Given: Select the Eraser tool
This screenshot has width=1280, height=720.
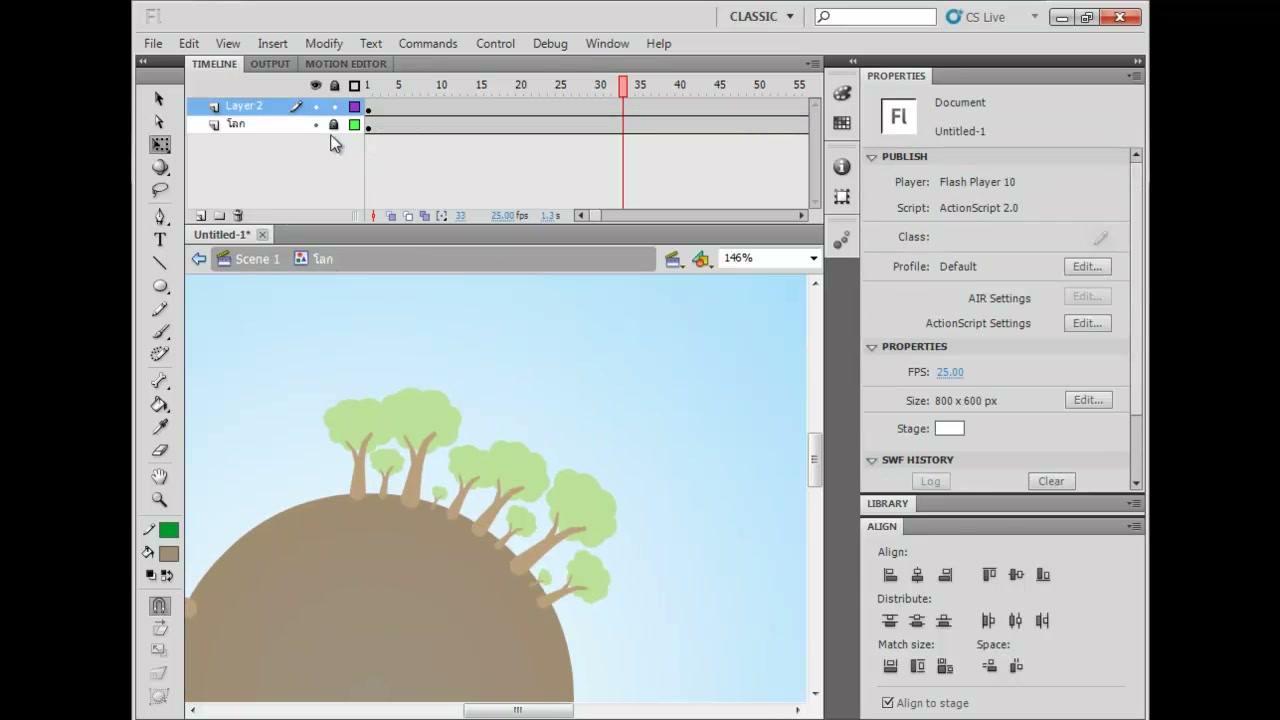Looking at the screenshot, I should pyautogui.click(x=160, y=451).
